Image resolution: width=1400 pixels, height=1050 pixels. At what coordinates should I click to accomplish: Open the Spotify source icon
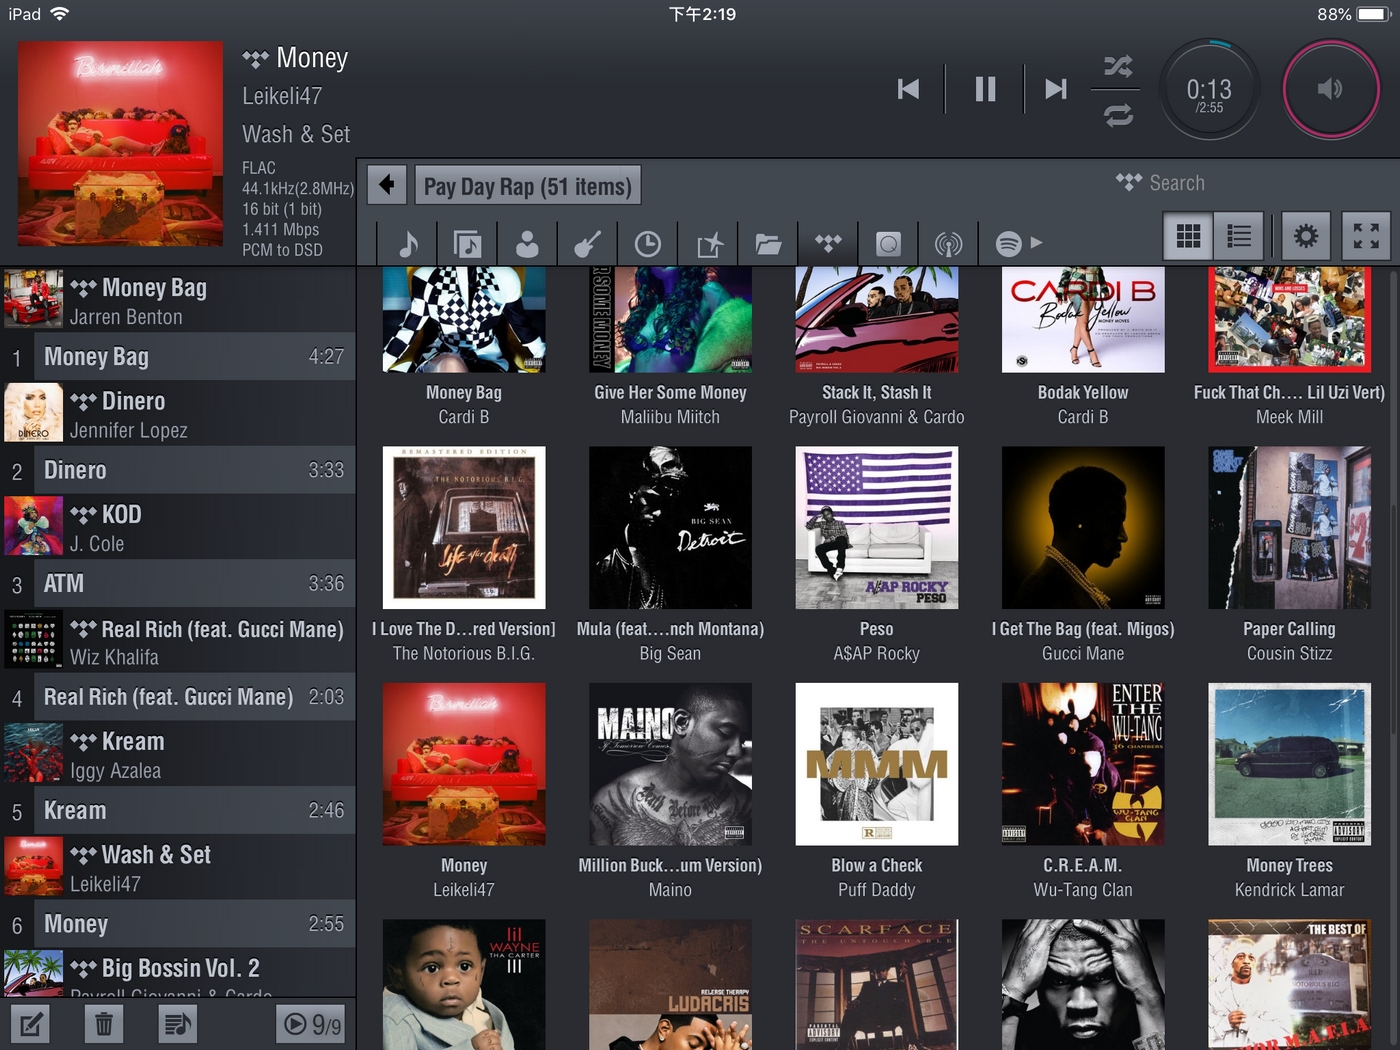click(1008, 243)
